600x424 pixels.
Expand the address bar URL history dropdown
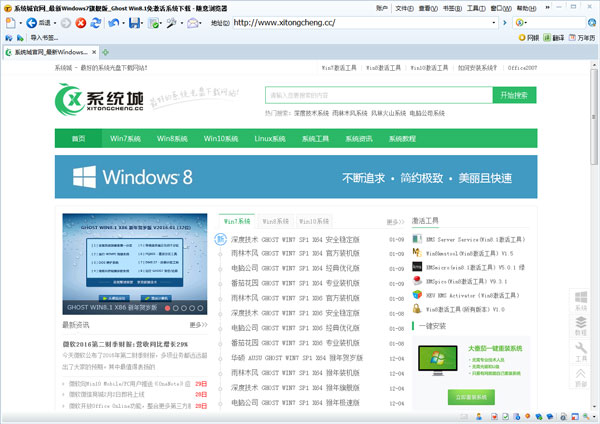494,23
